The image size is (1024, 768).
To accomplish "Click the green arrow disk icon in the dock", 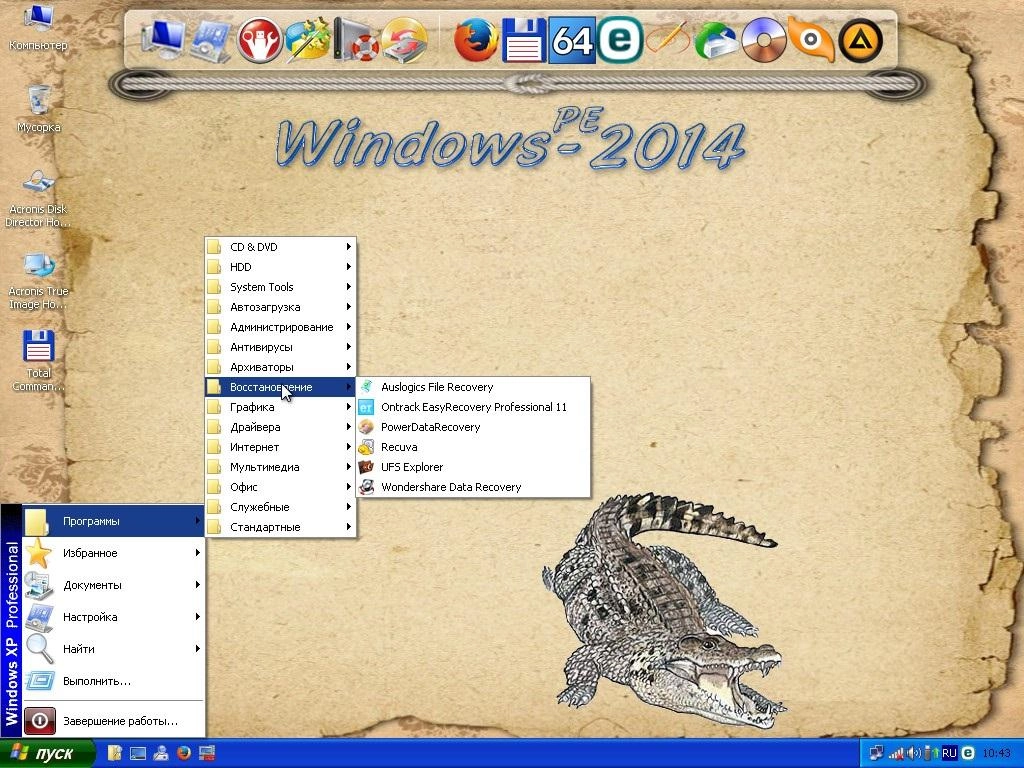I will 716,40.
